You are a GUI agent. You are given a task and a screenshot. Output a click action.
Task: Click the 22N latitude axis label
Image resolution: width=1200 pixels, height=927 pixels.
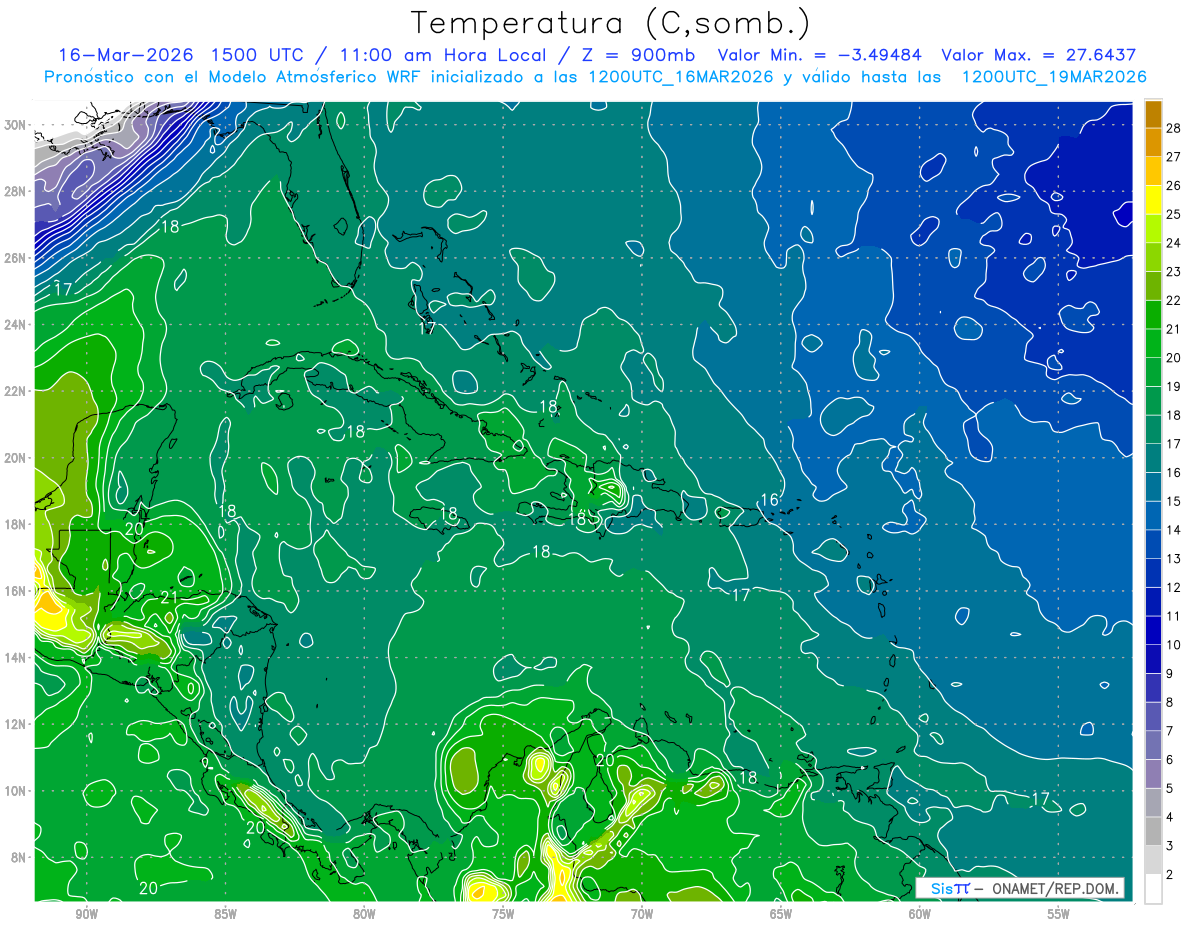(16, 391)
